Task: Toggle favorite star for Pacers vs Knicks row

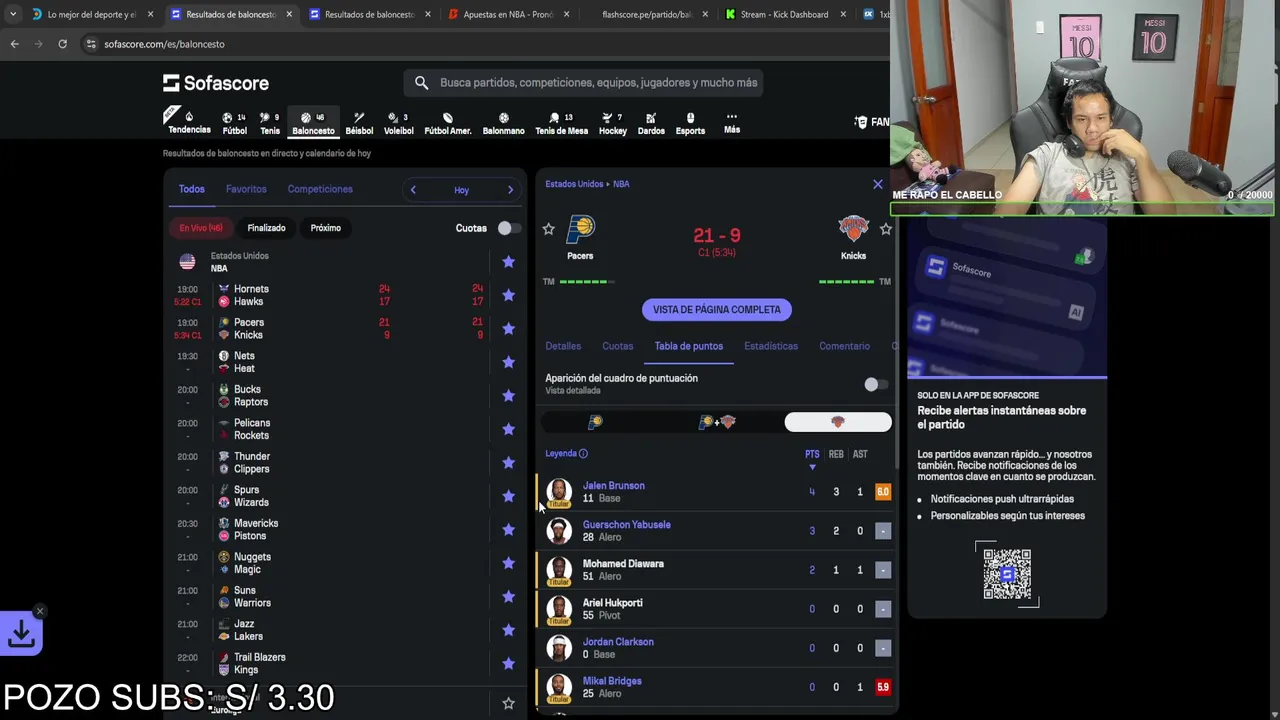Action: point(508,329)
